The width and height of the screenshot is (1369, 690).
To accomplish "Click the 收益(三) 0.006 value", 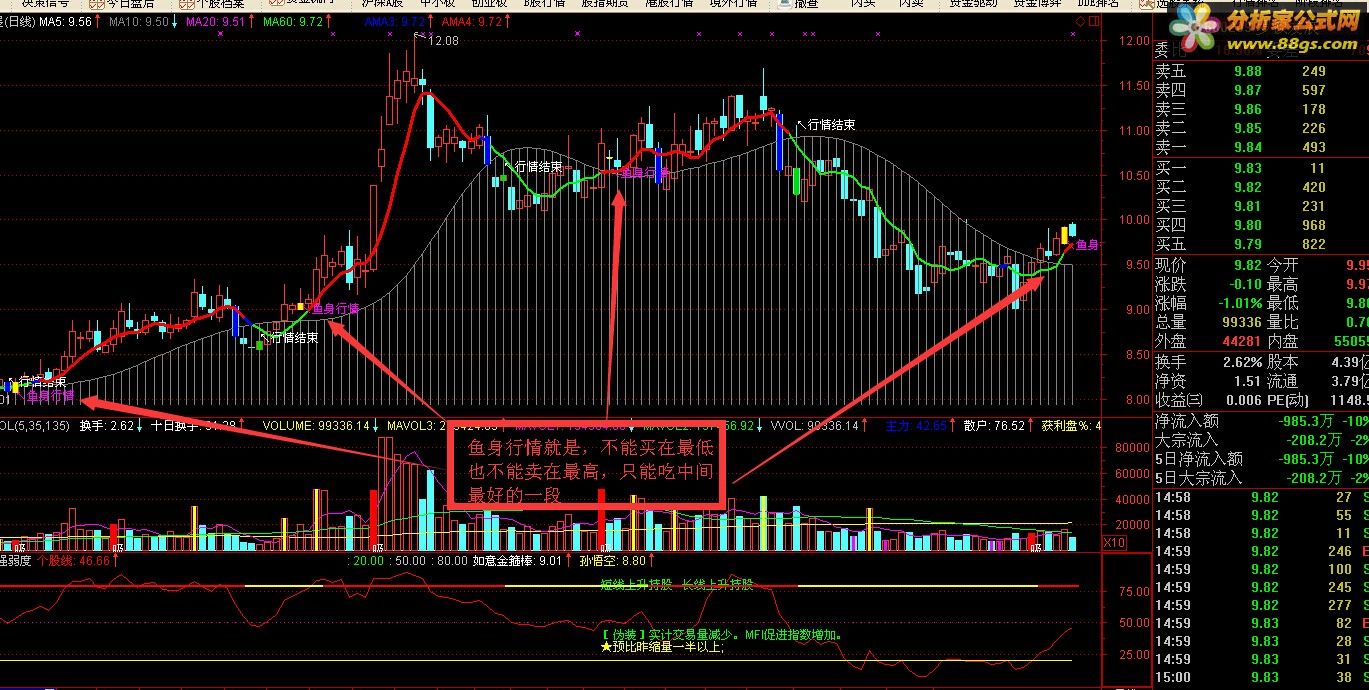I will [1243, 400].
